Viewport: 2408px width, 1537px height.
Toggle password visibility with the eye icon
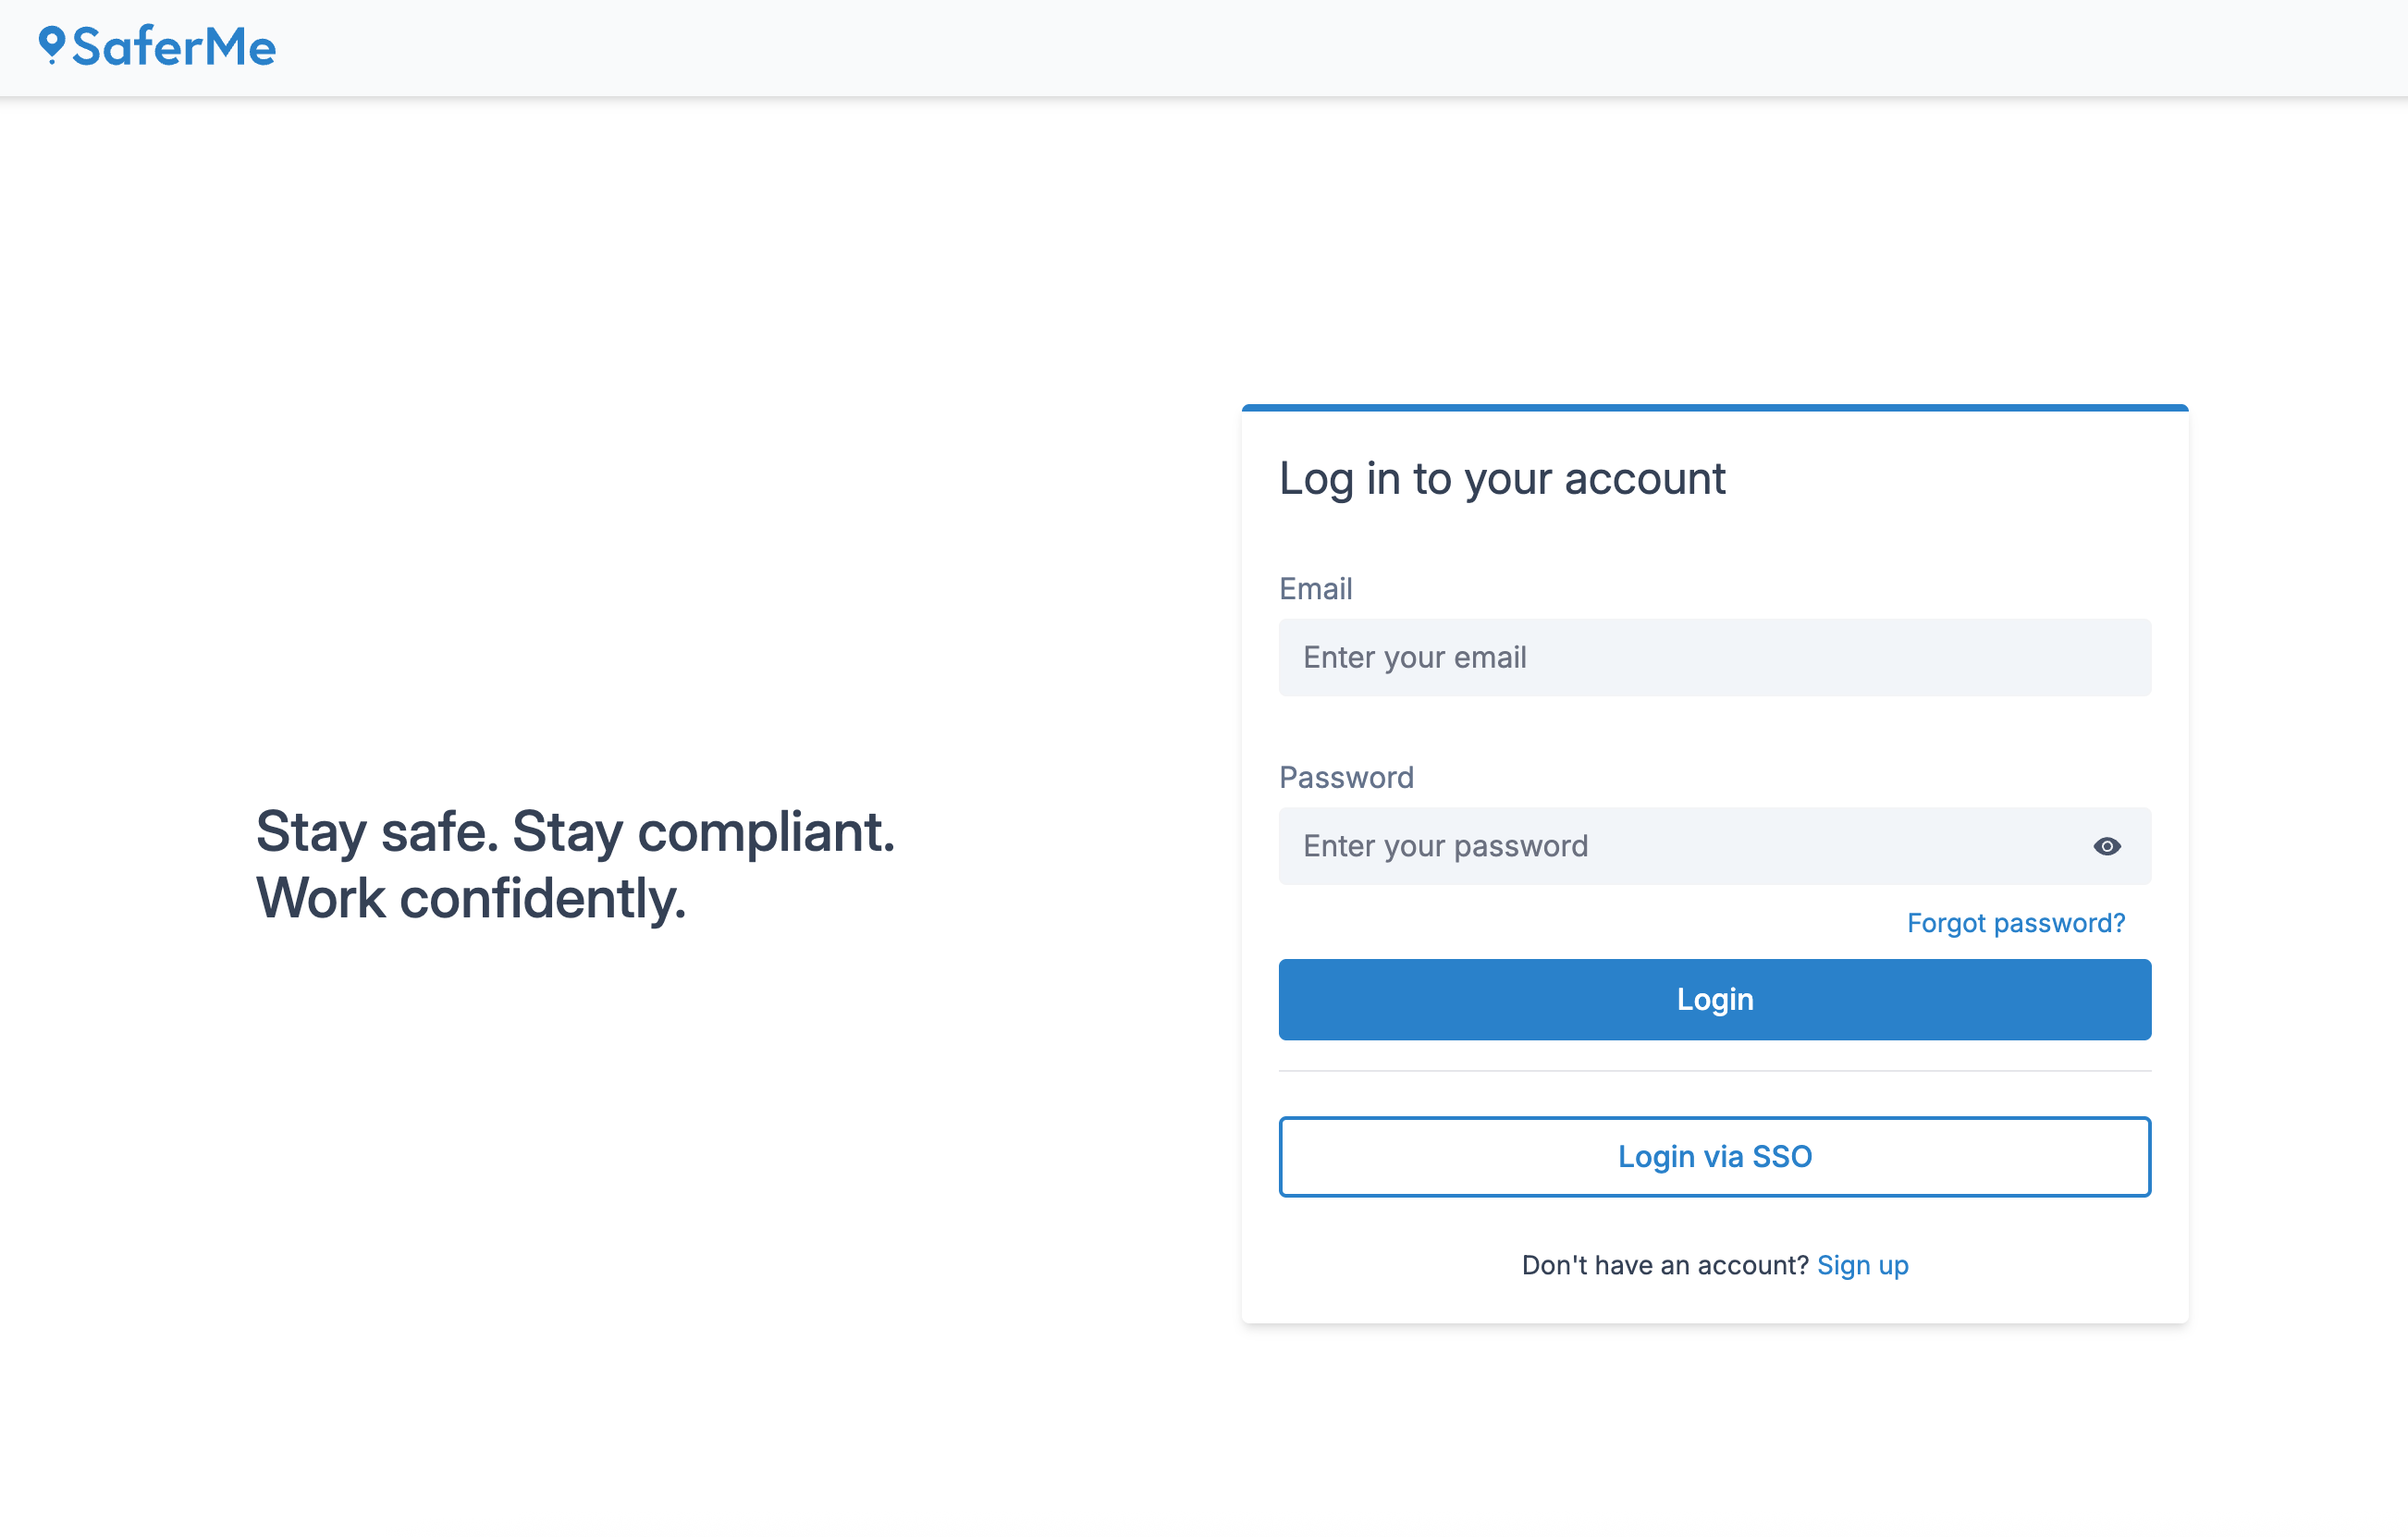tap(2107, 846)
